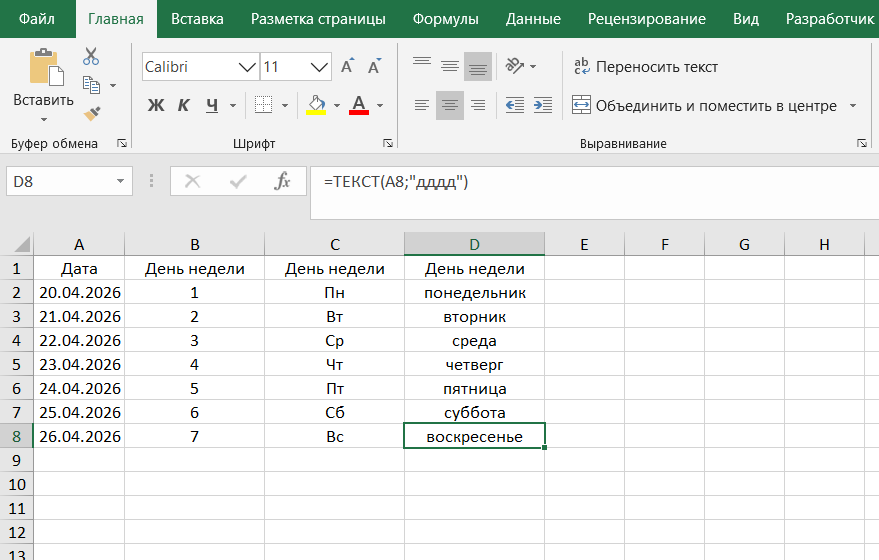Select row 8 header
The image size is (879, 560).
tap(16, 436)
